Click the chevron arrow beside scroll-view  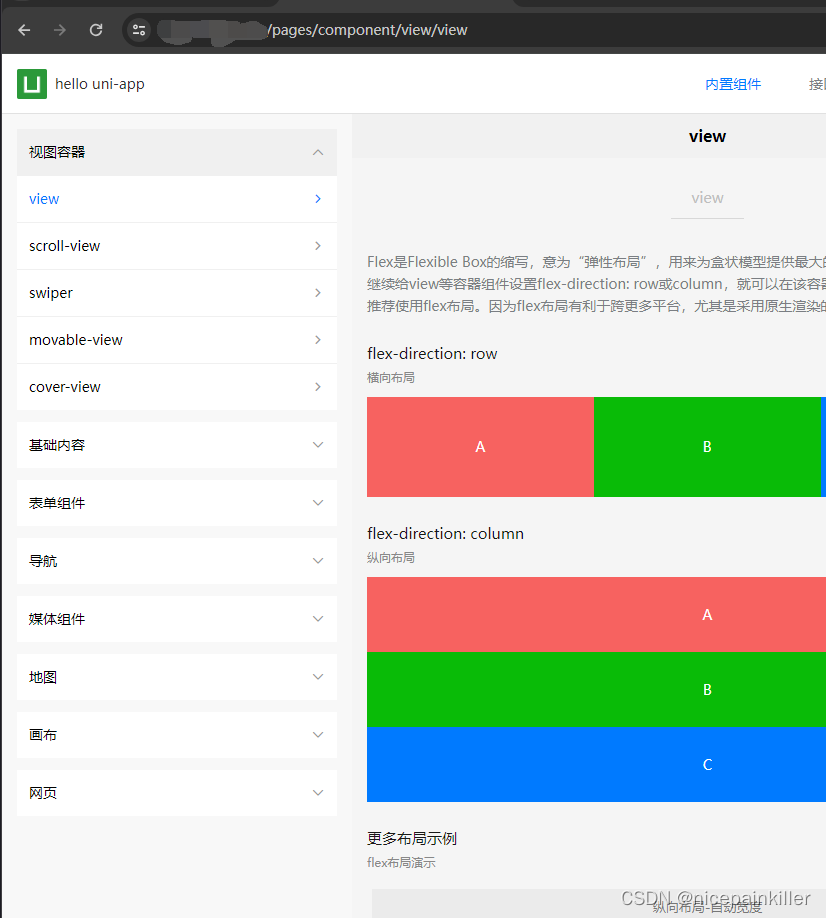pyautogui.click(x=318, y=246)
